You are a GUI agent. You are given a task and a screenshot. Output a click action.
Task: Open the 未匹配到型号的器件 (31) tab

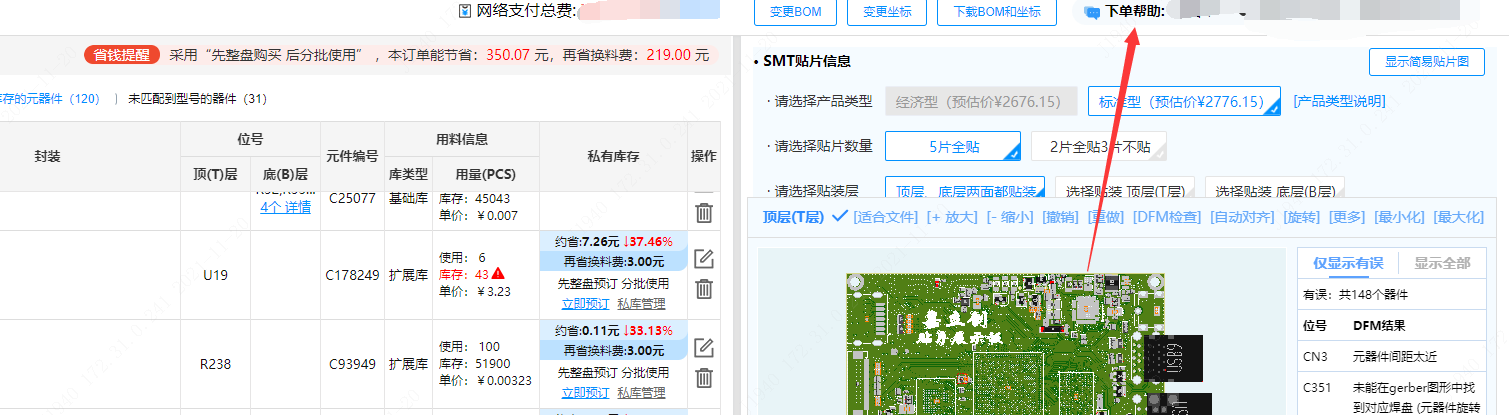pyautogui.click(x=197, y=99)
